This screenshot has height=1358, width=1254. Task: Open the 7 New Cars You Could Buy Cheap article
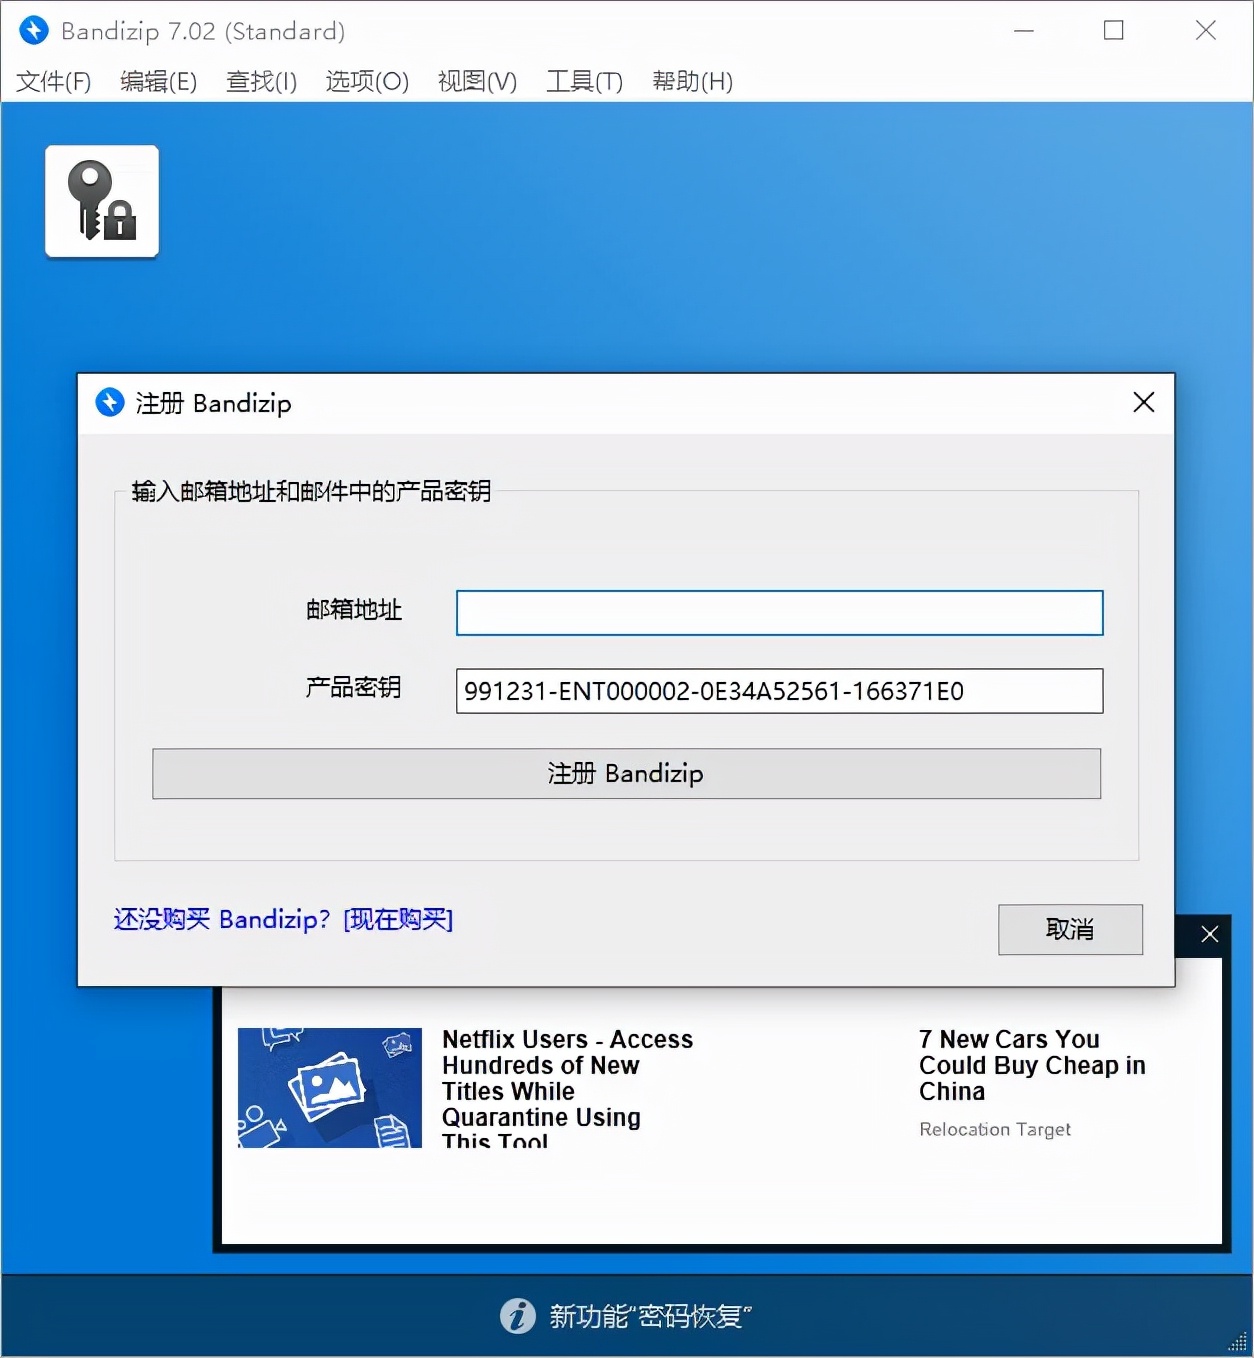1032,1065
